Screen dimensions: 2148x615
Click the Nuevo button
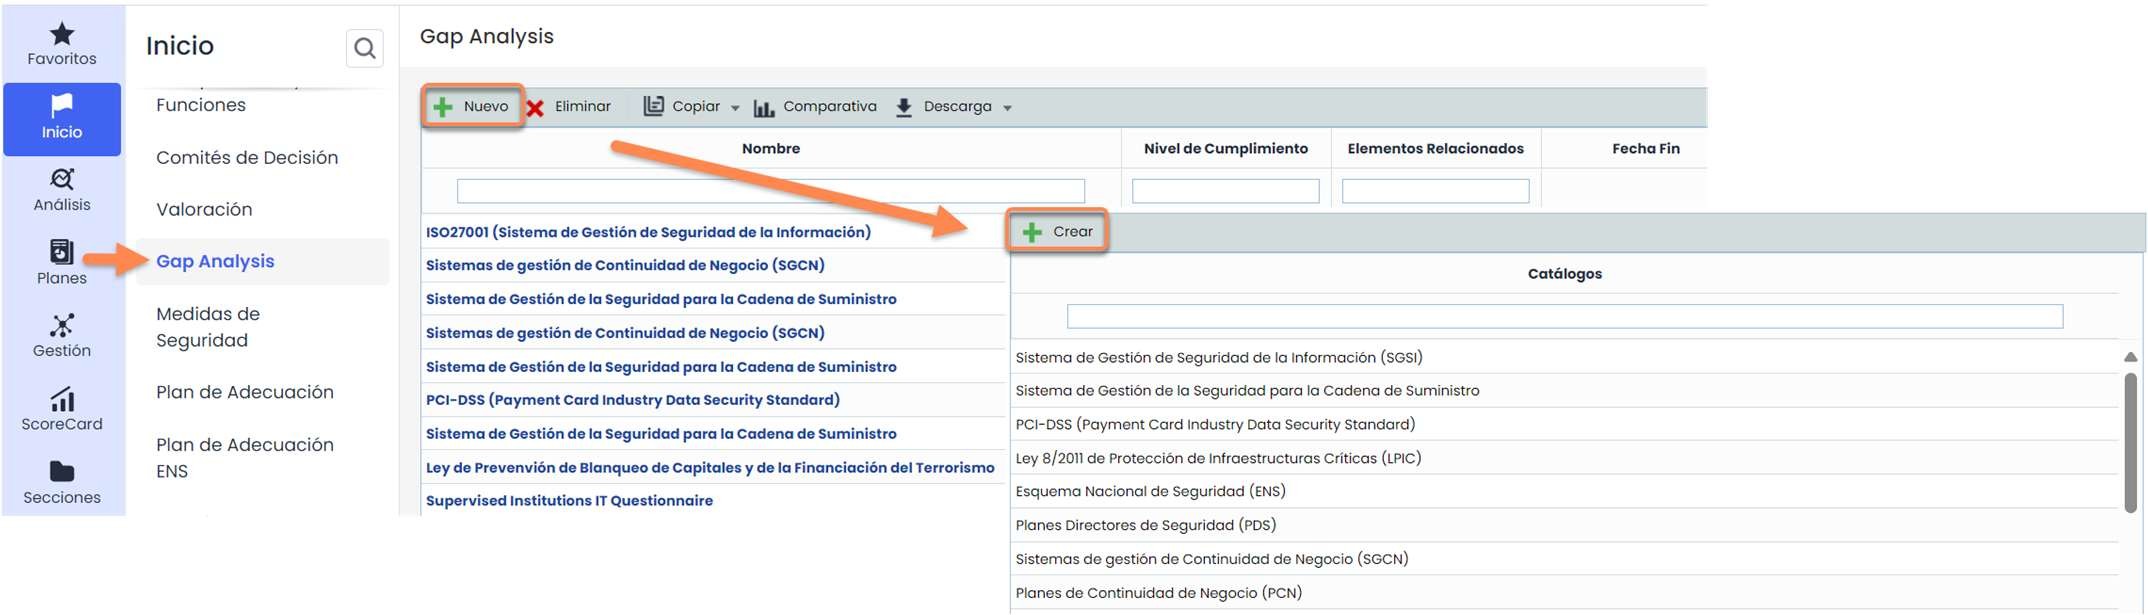point(472,106)
